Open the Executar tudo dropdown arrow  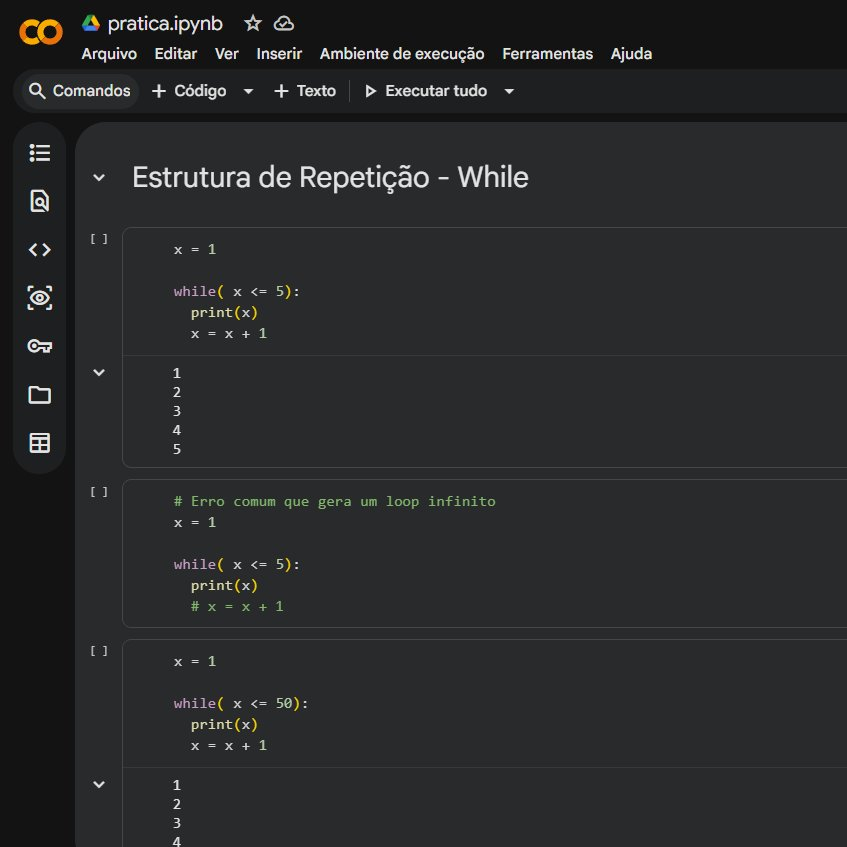click(x=509, y=91)
